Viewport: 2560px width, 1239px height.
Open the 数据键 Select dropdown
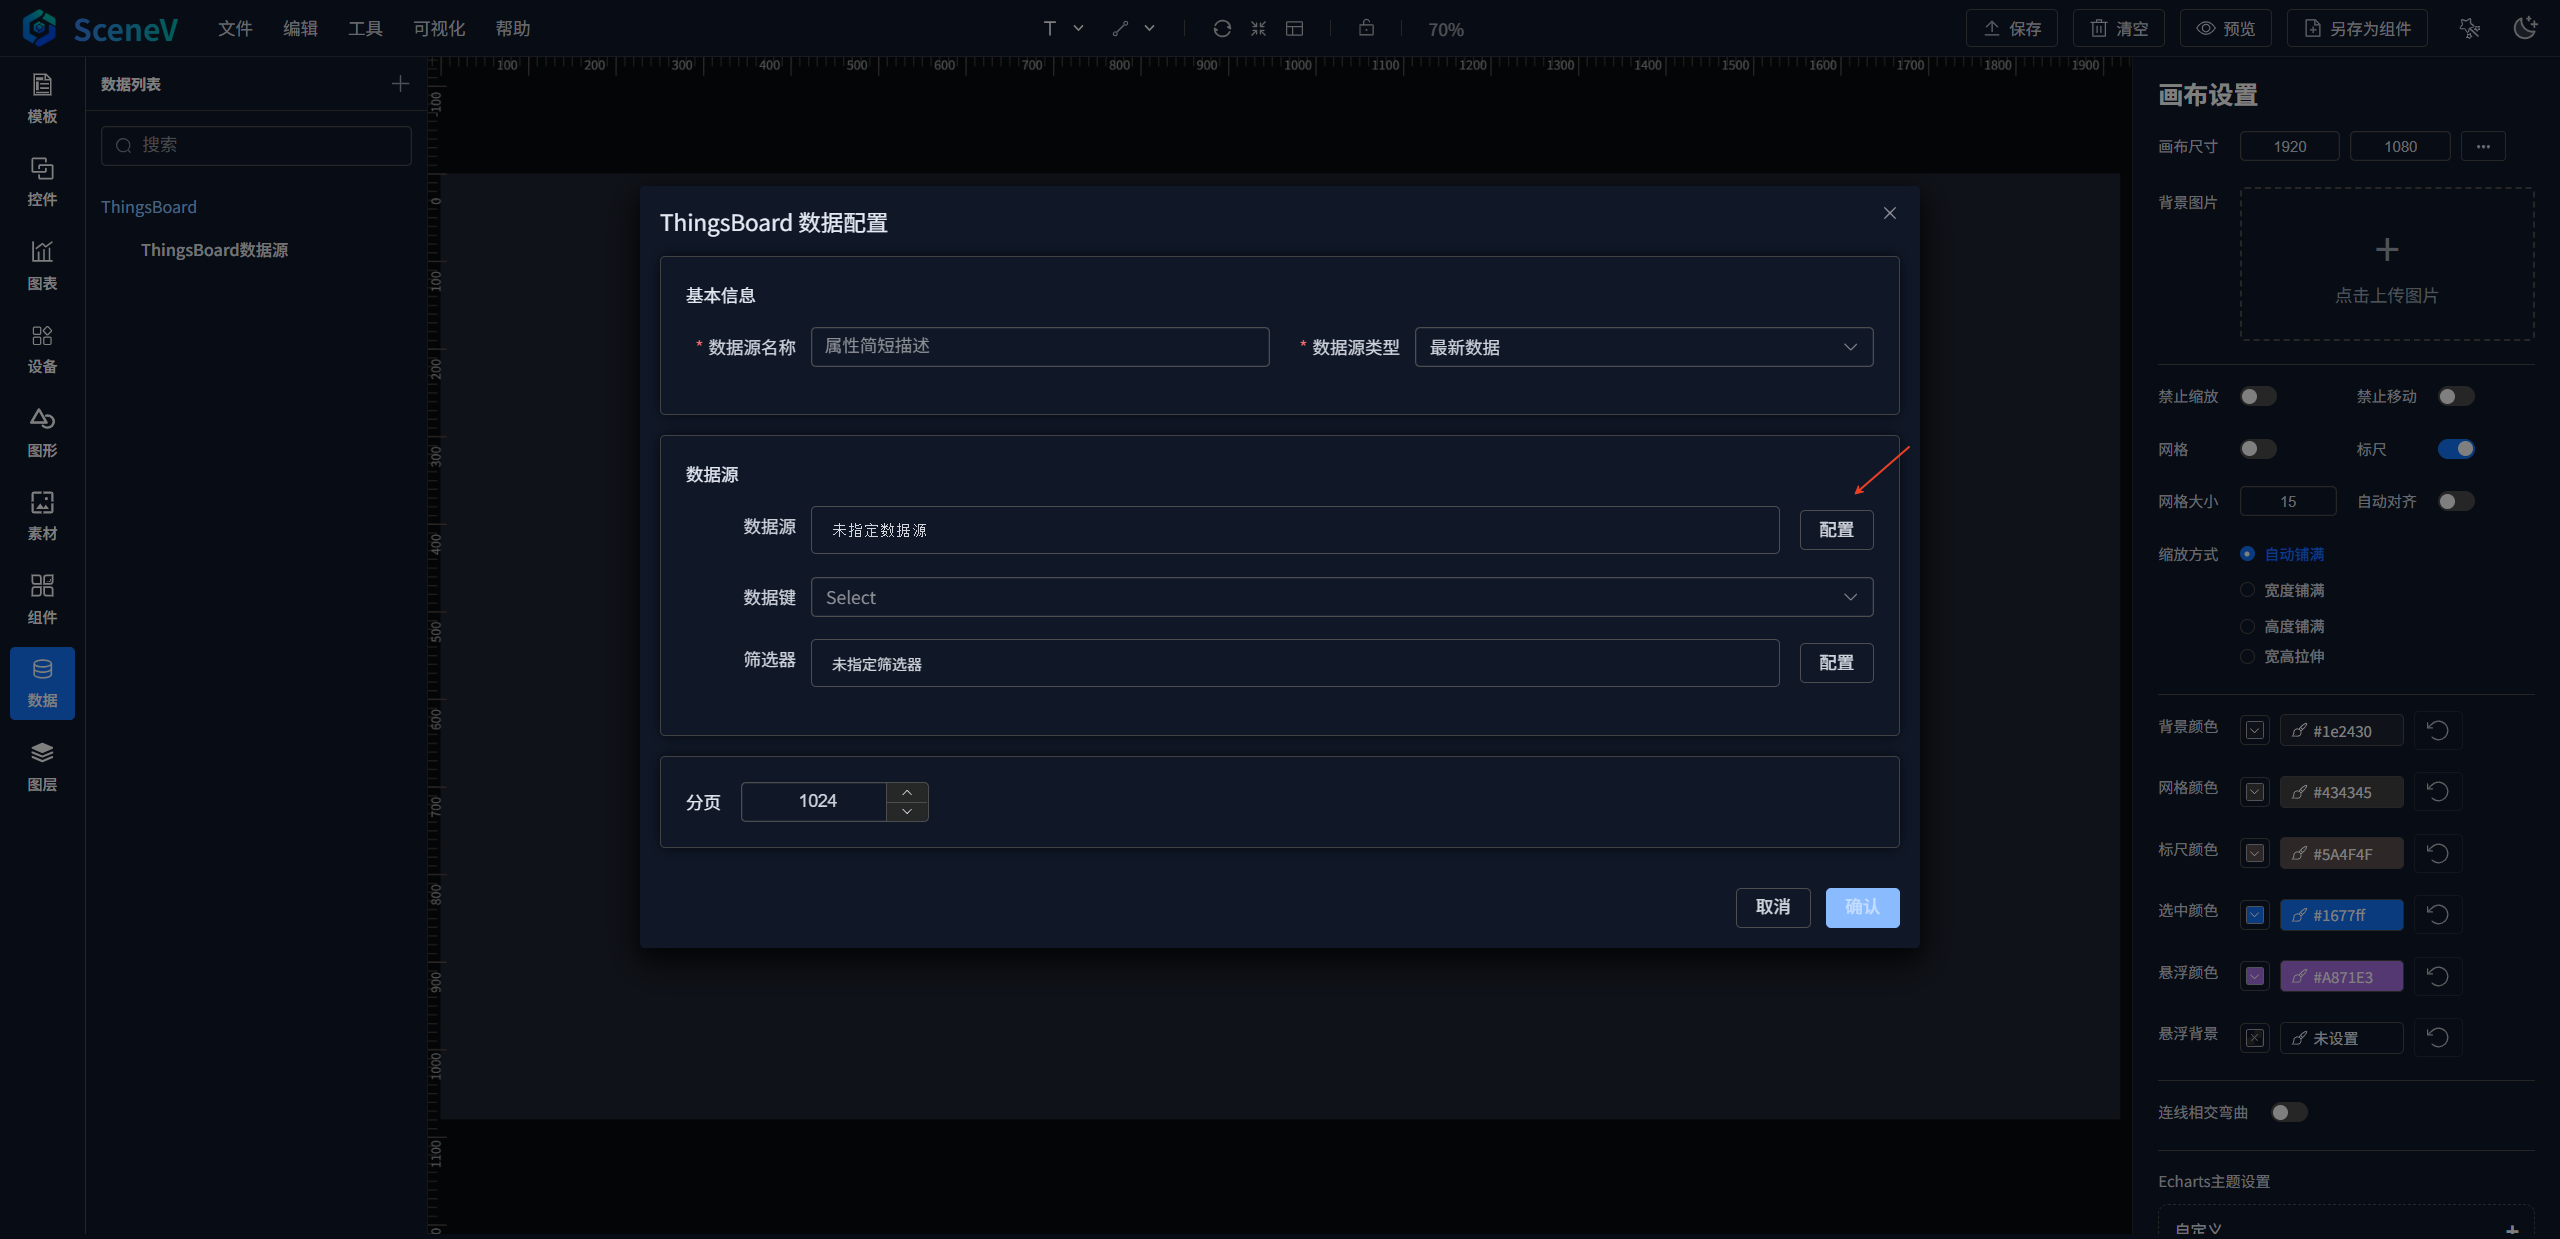pyautogui.click(x=1342, y=597)
